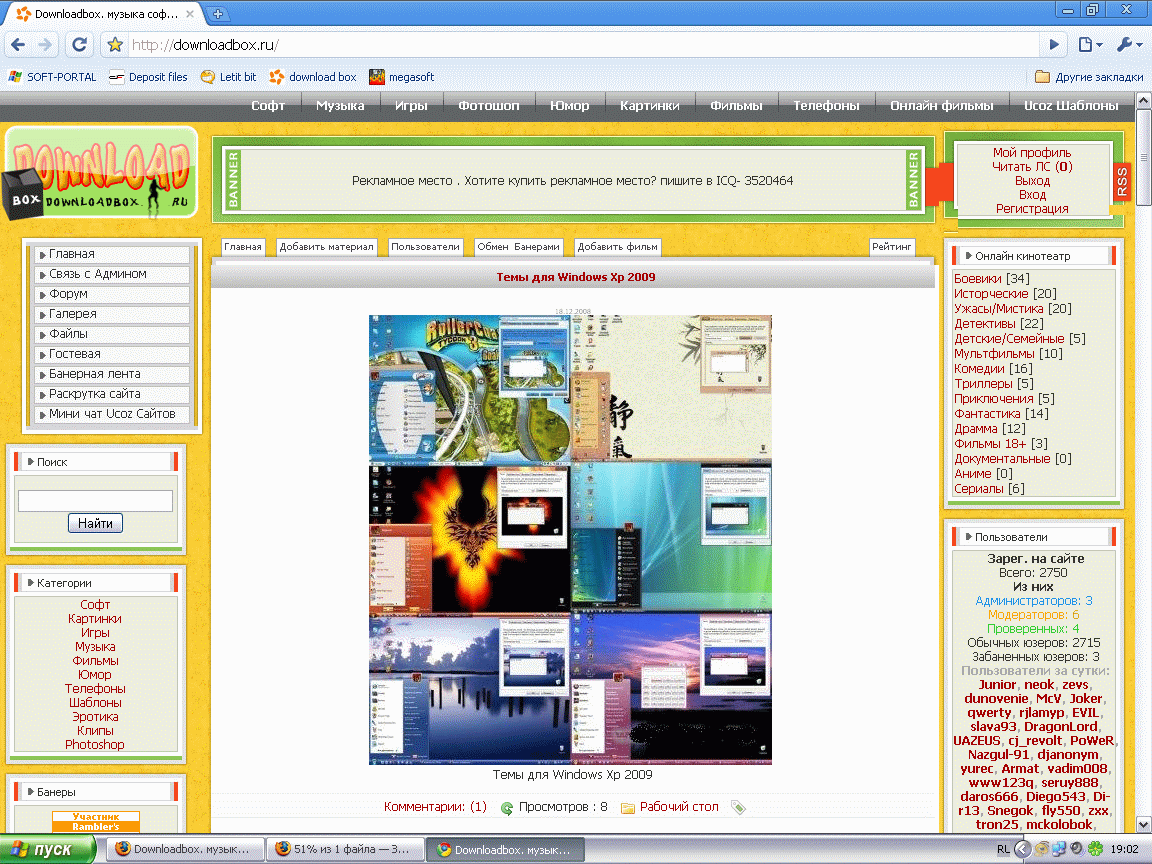Open Мой профиль link

(1032, 153)
